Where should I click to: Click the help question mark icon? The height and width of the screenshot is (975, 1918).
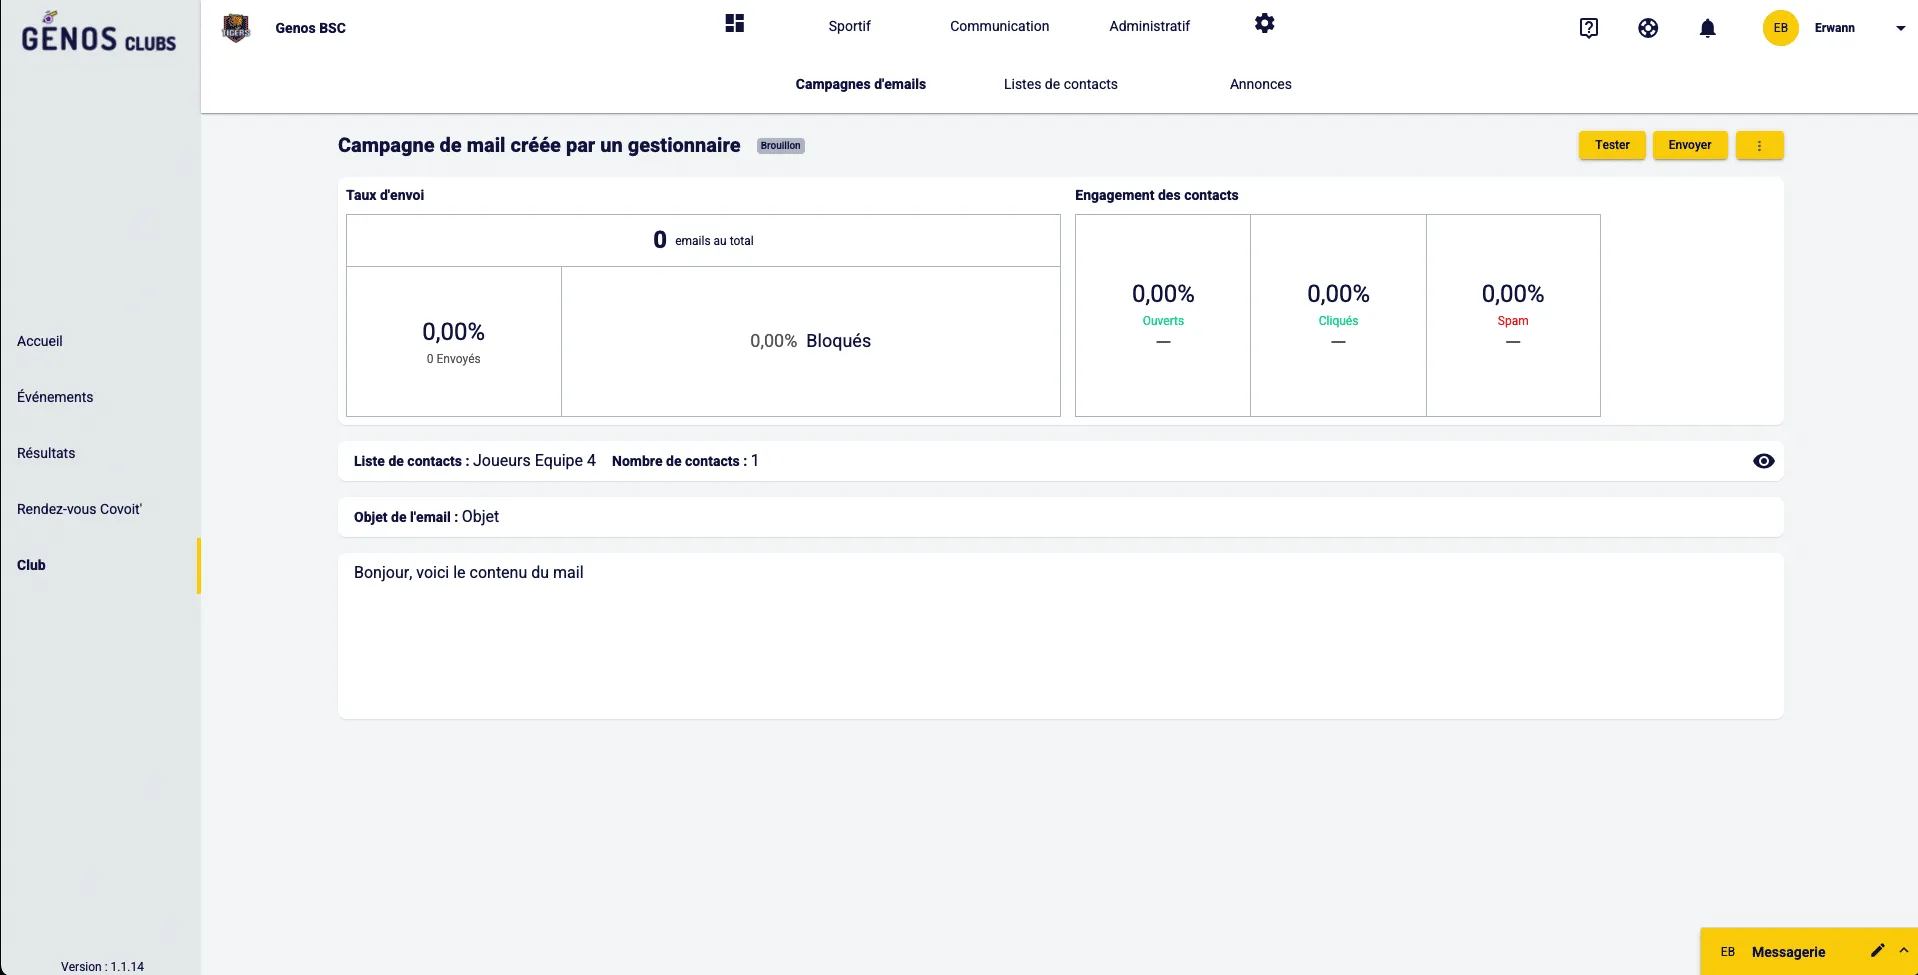point(1588,28)
